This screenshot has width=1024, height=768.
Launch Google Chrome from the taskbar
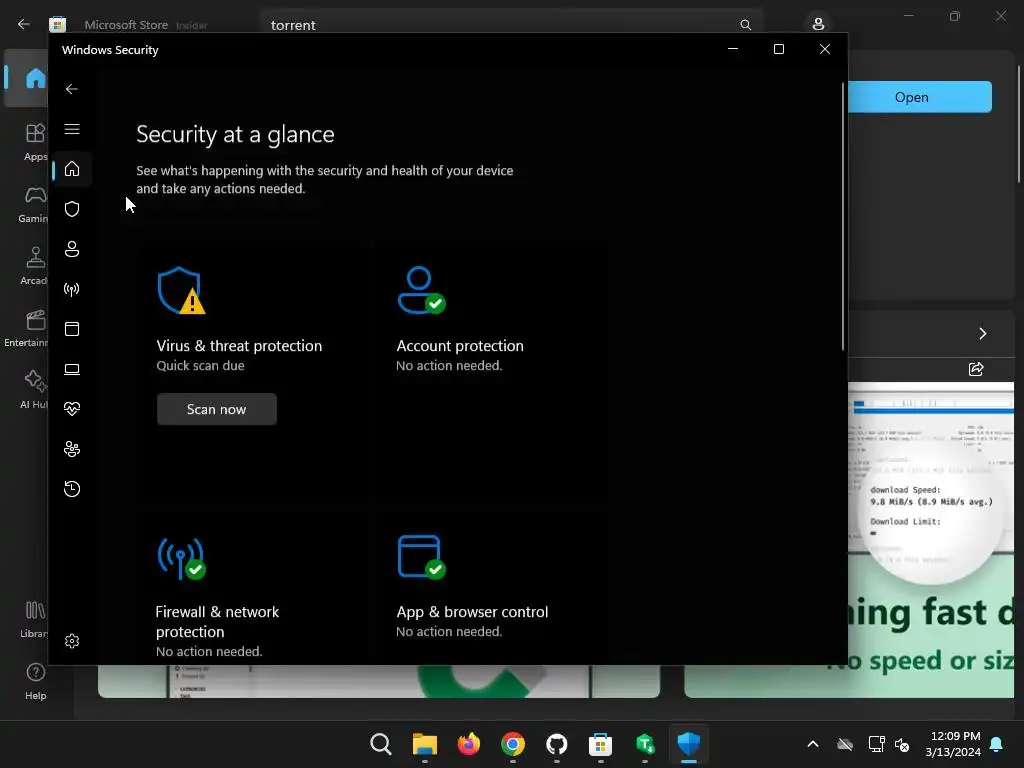click(x=513, y=744)
